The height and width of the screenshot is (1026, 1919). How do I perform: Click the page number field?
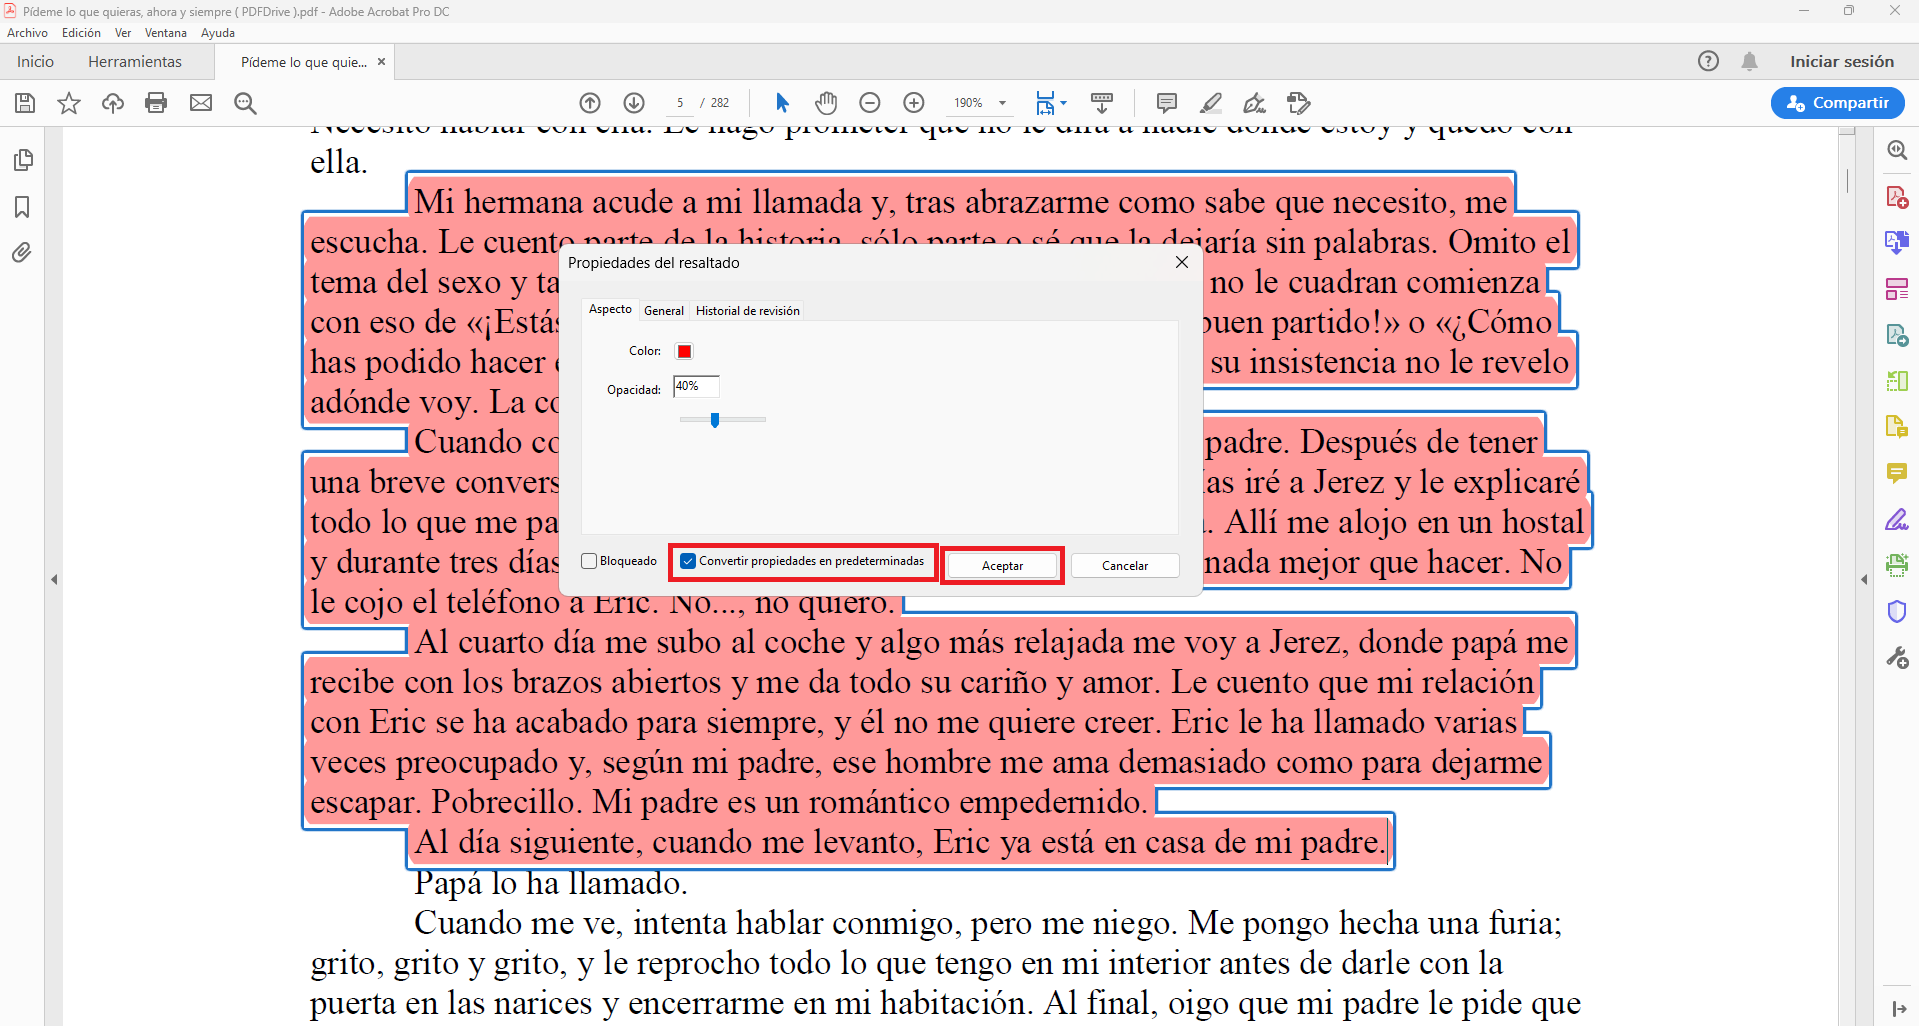[x=680, y=103]
